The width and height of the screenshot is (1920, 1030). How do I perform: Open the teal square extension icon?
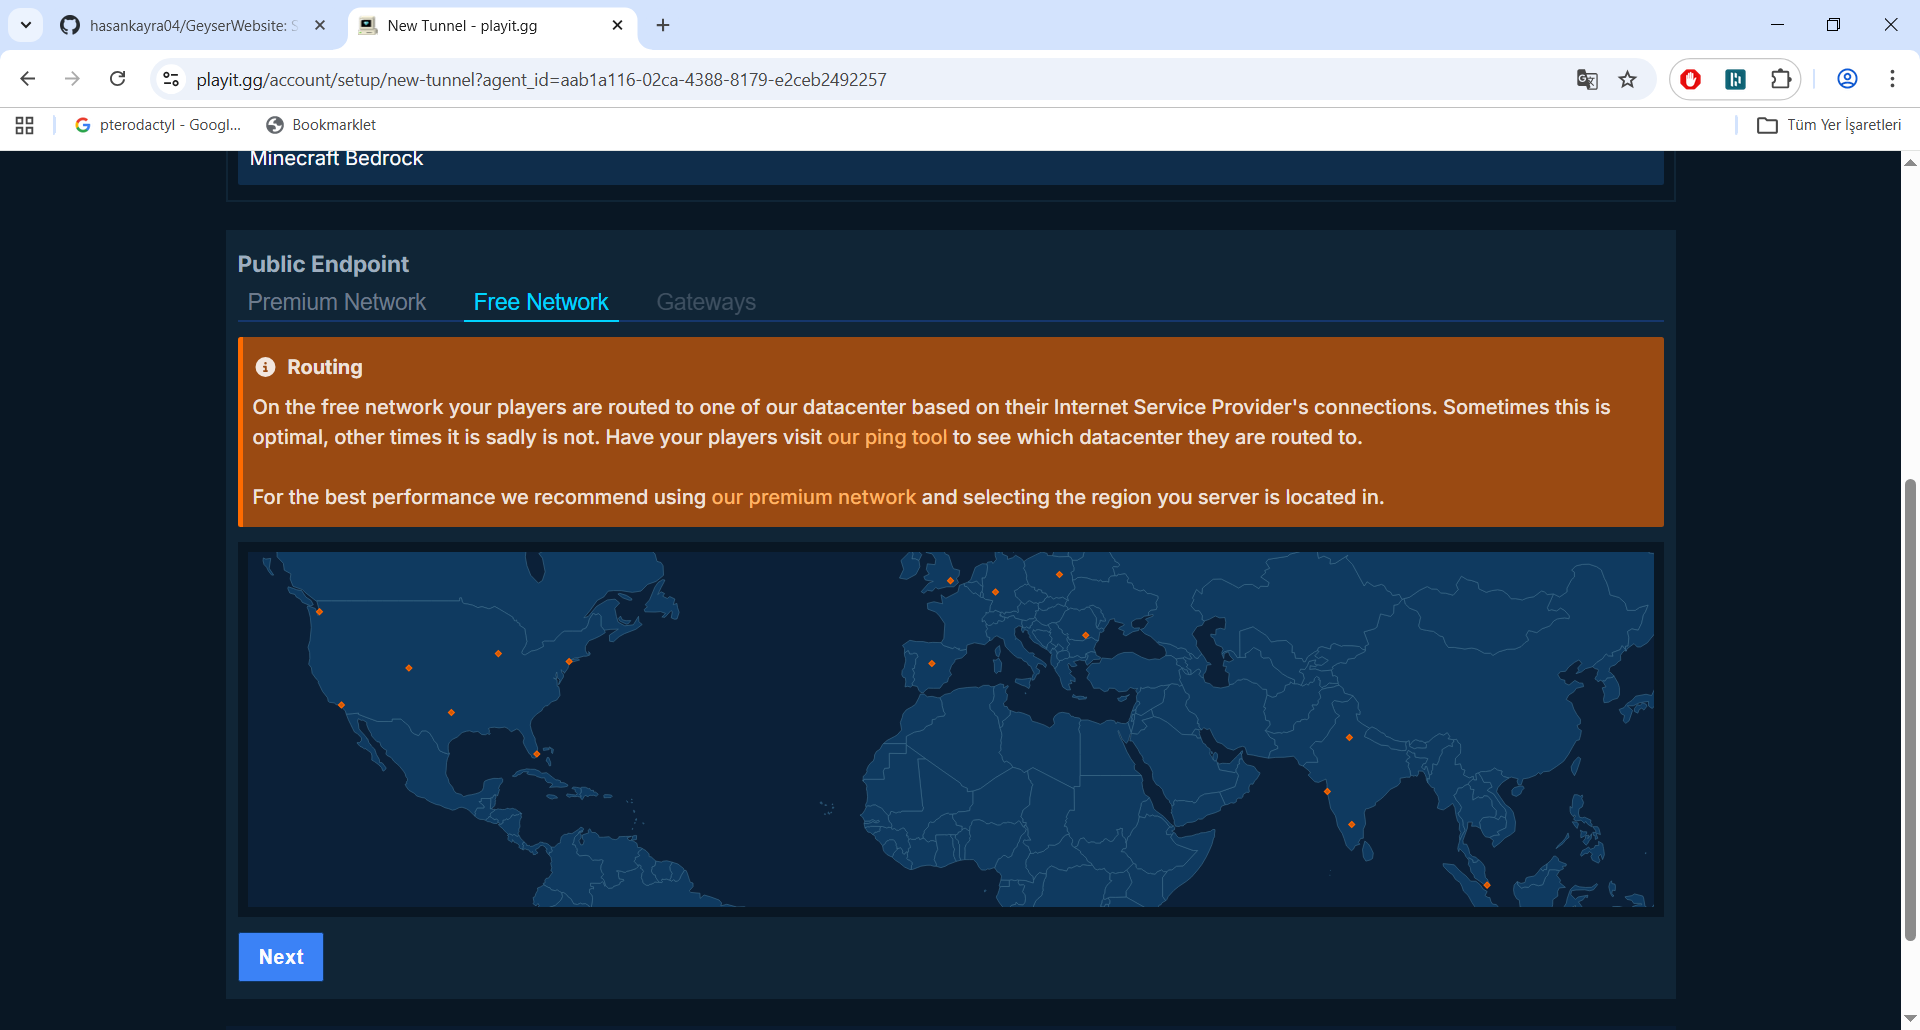click(1736, 79)
